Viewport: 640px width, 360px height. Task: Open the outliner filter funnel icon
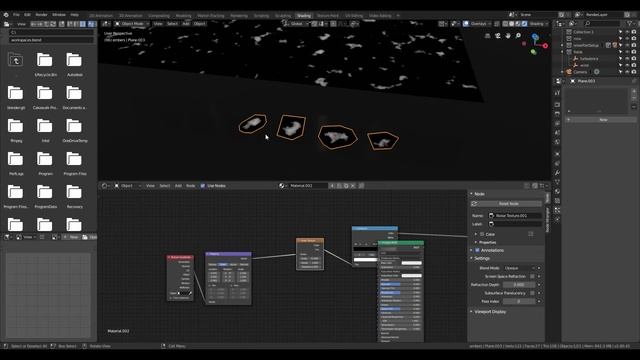pos(630,24)
